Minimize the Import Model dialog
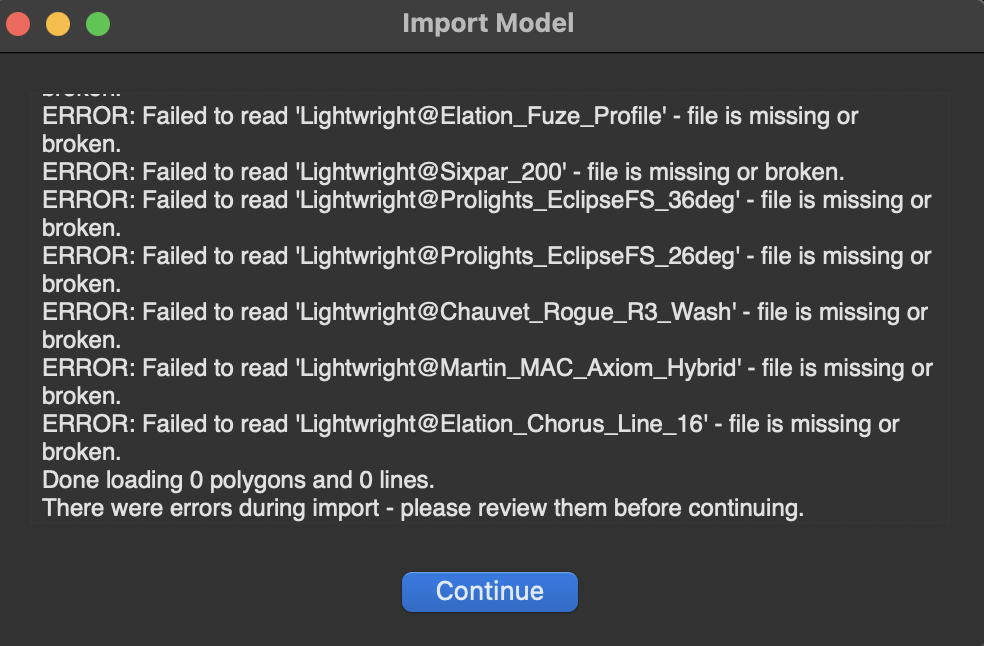 [58, 24]
